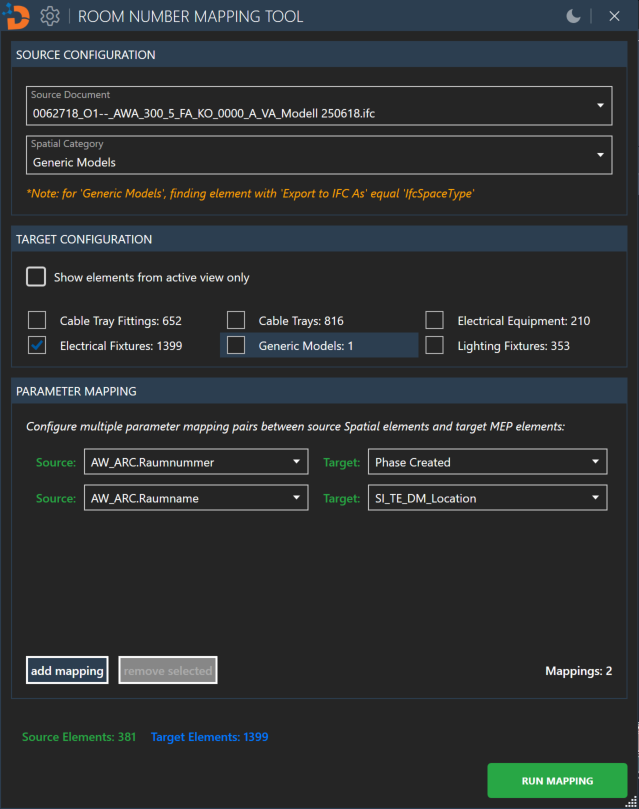Check the Cable Tray Fittings checkbox
The image size is (639, 809).
tap(37, 321)
